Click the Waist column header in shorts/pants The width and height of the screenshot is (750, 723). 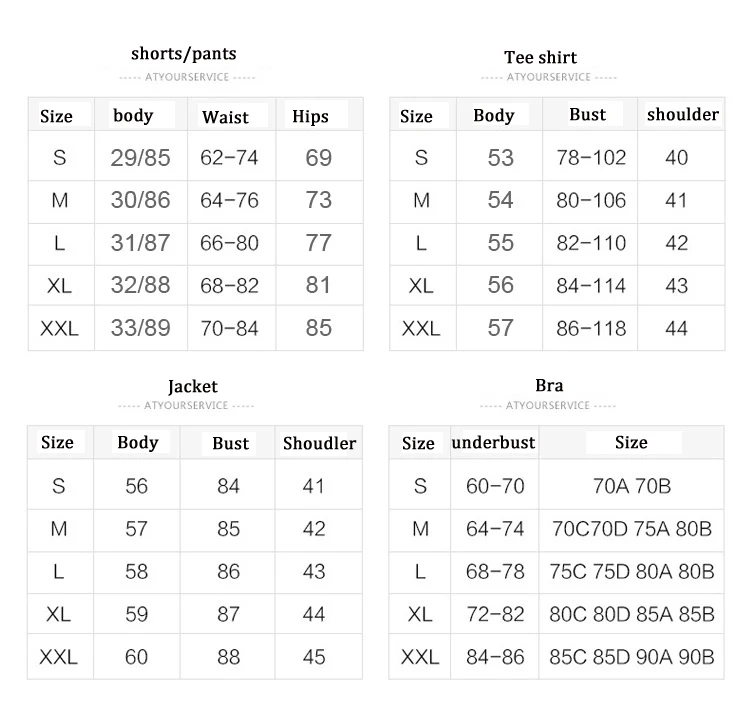click(x=225, y=117)
